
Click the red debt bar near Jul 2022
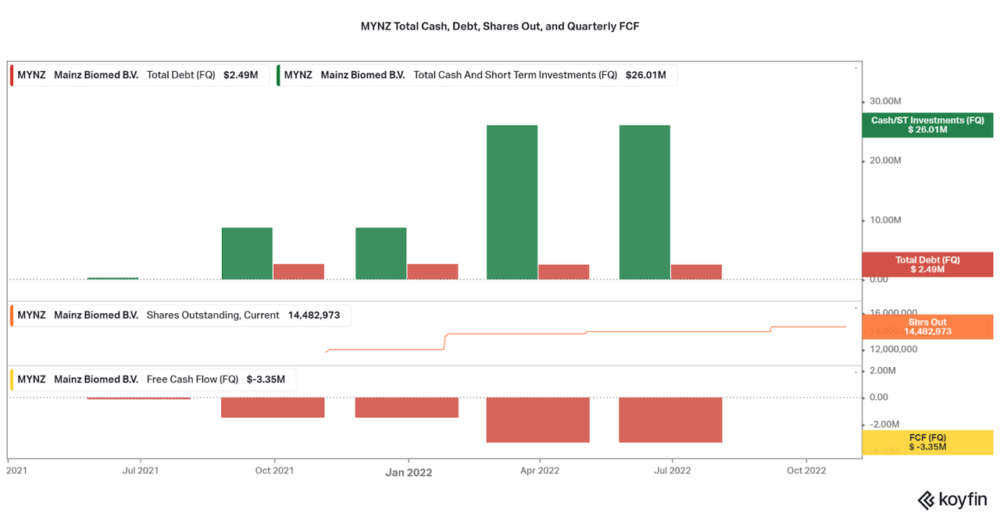point(696,272)
